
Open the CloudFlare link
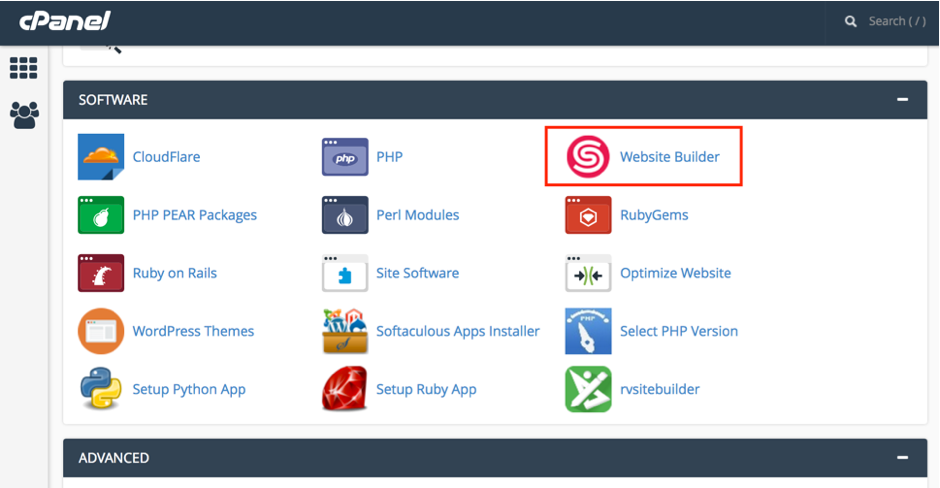point(166,157)
